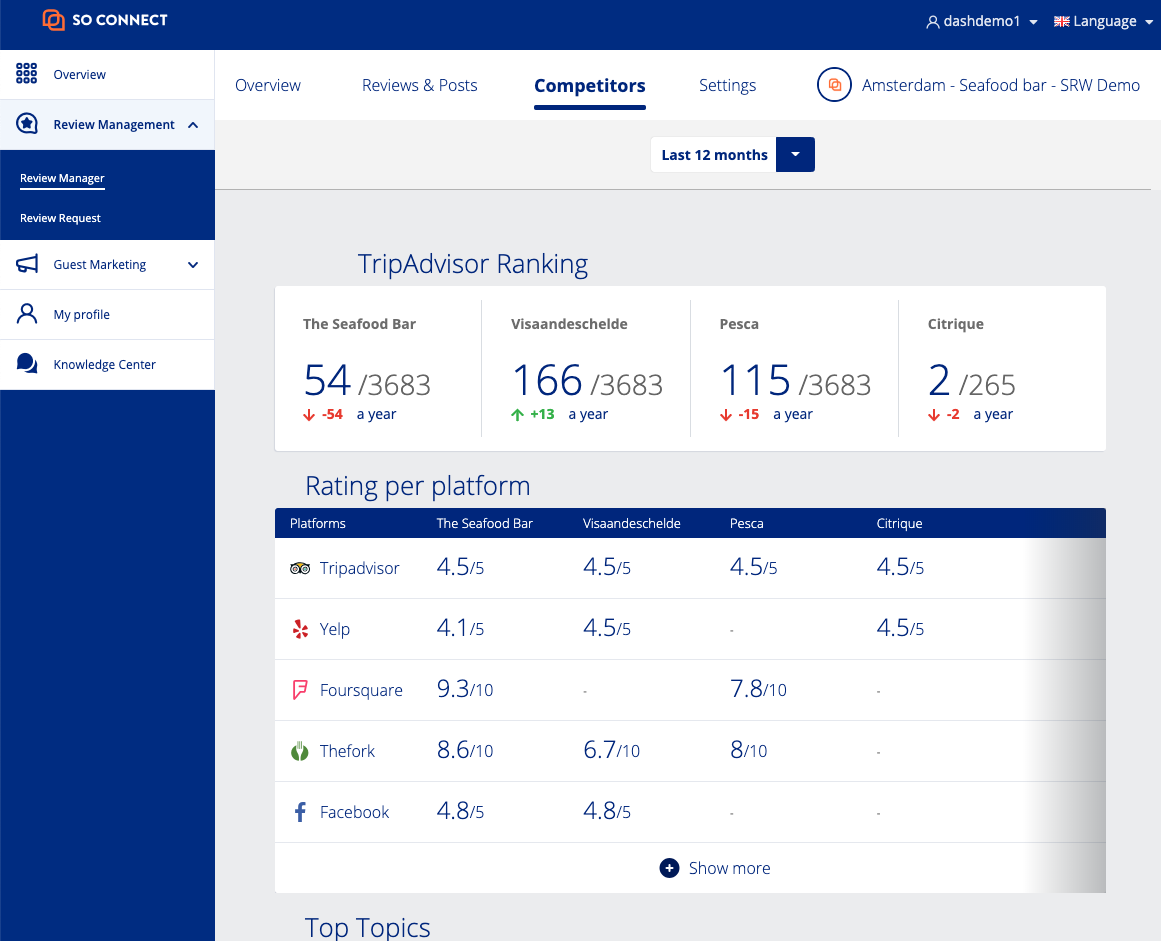Open the Knowledge Center menu item
The height and width of the screenshot is (941, 1161).
[x=107, y=364]
